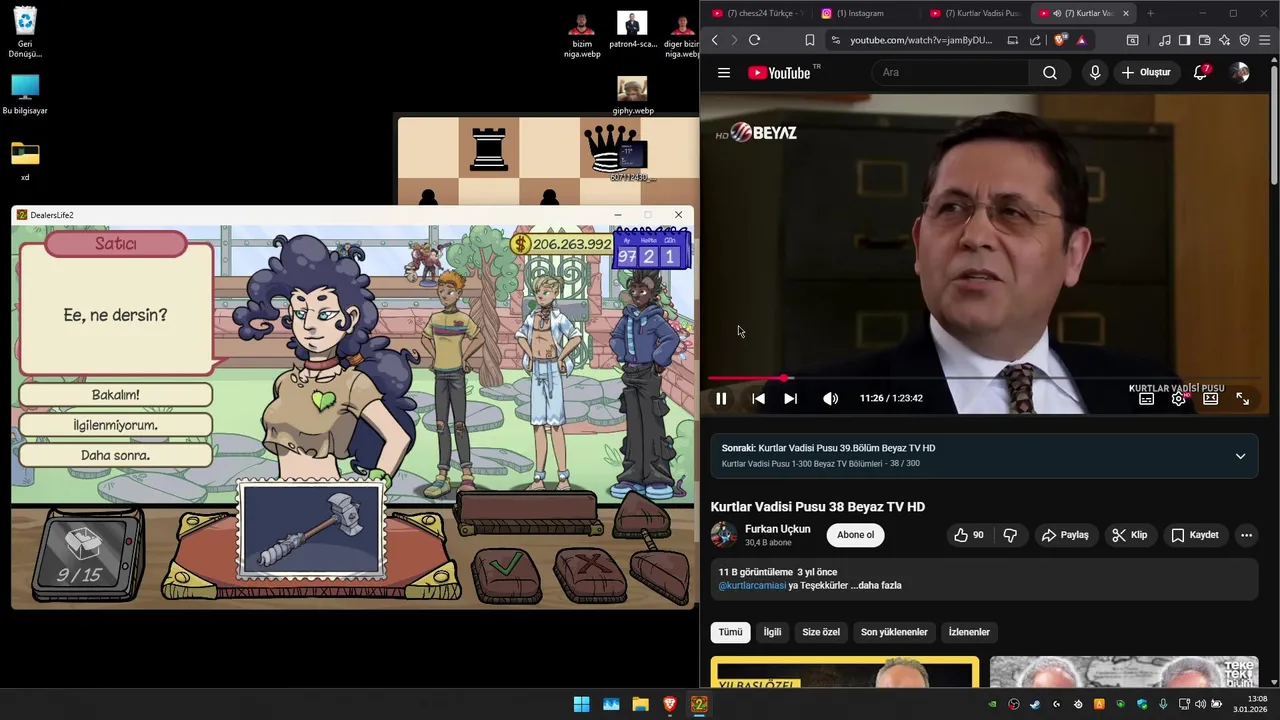The height and width of the screenshot is (720, 1280).
Task: Open a new browser tab
Action: point(1150,13)
